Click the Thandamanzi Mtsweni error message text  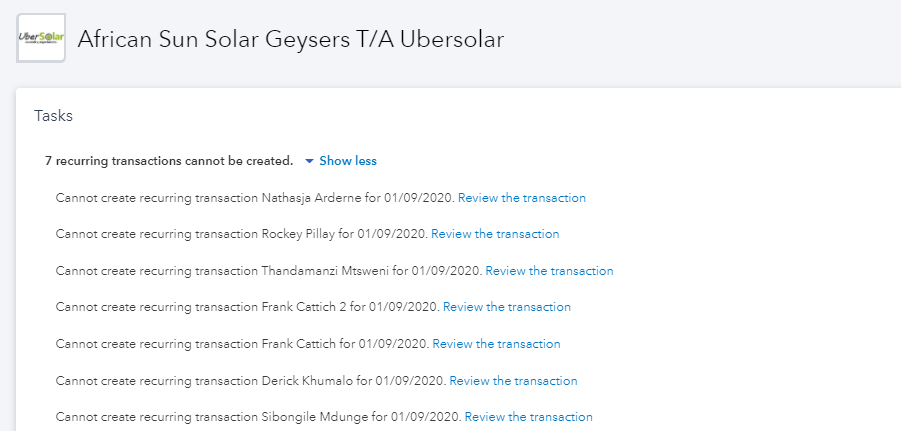click(x=269, y=271)
